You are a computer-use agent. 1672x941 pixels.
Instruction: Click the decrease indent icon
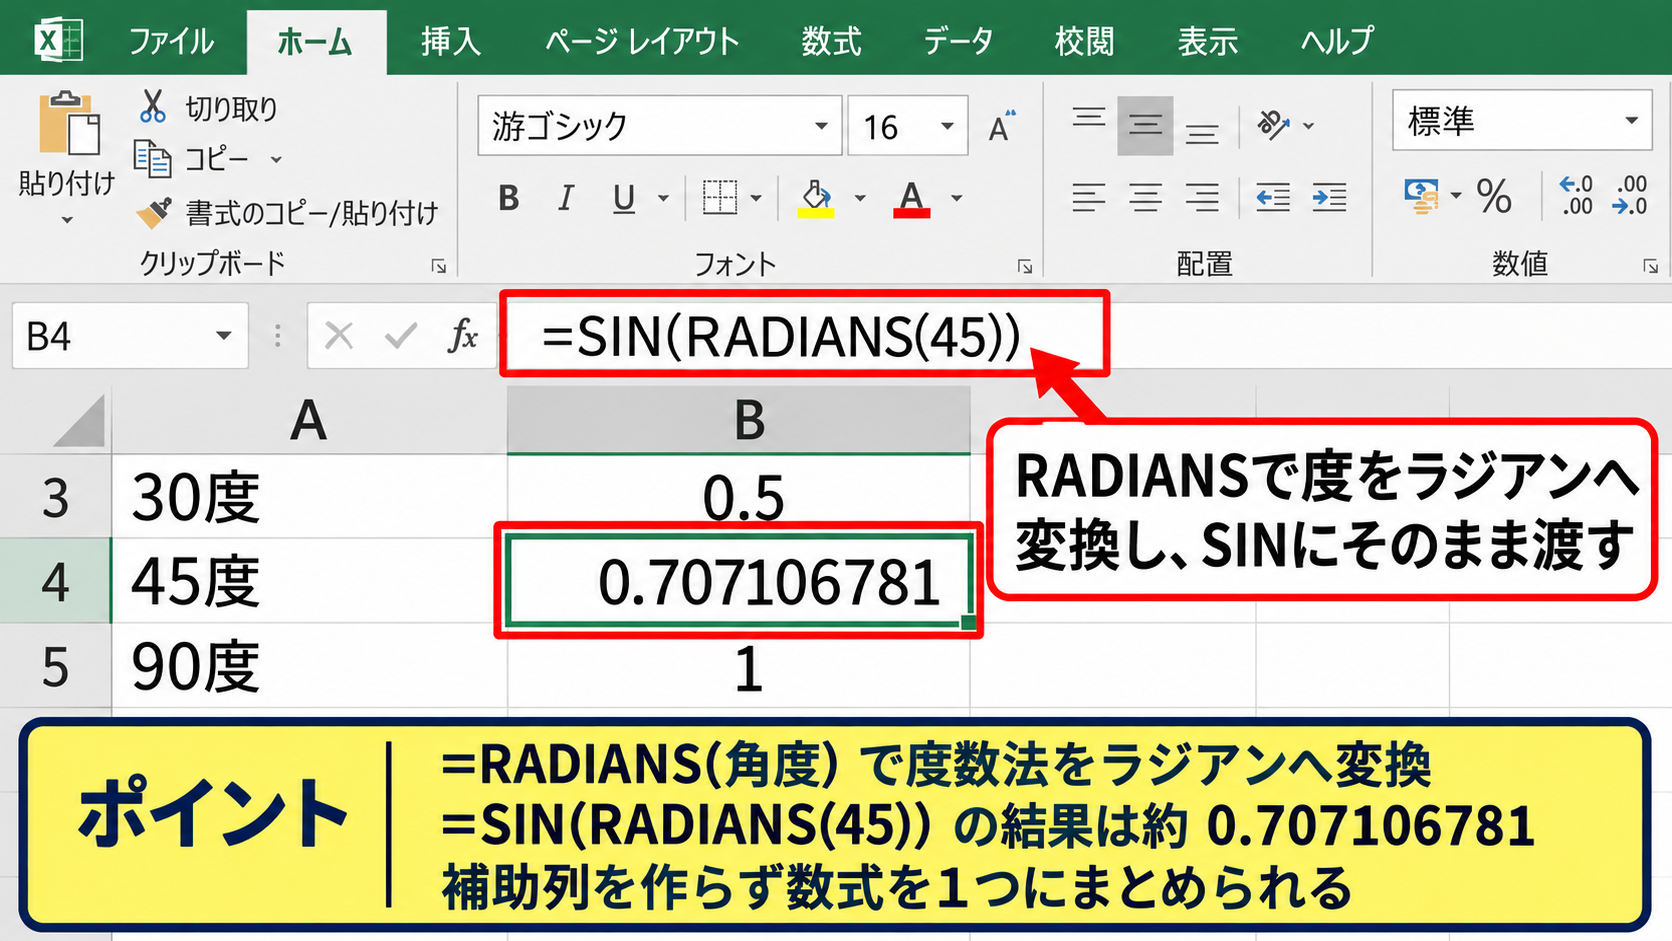point(1273,197)
